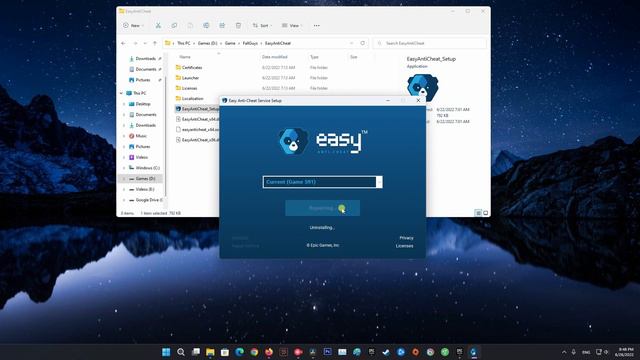Click the Type column header
This screenshot has width=640, height=360.
314,57
